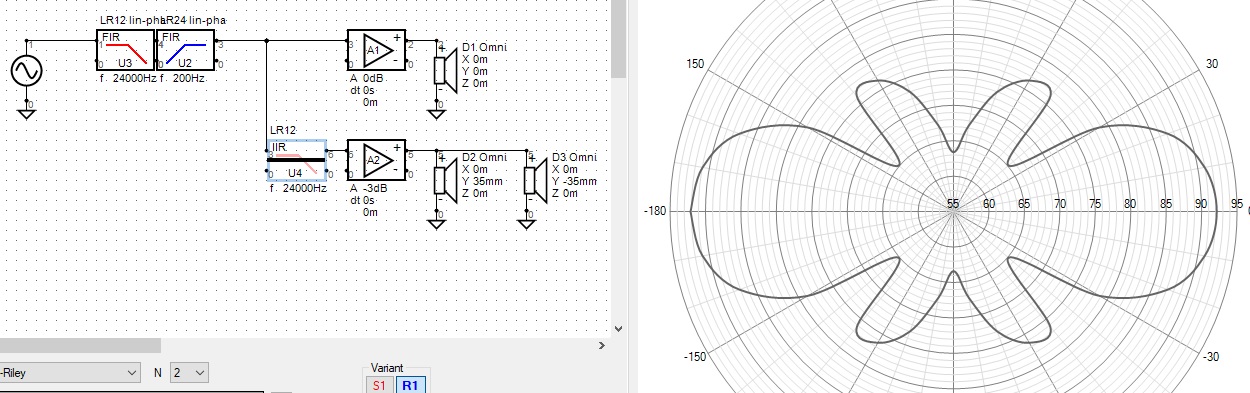Select the U3 FIR low-pass filter block

click(x=126, y=50)
